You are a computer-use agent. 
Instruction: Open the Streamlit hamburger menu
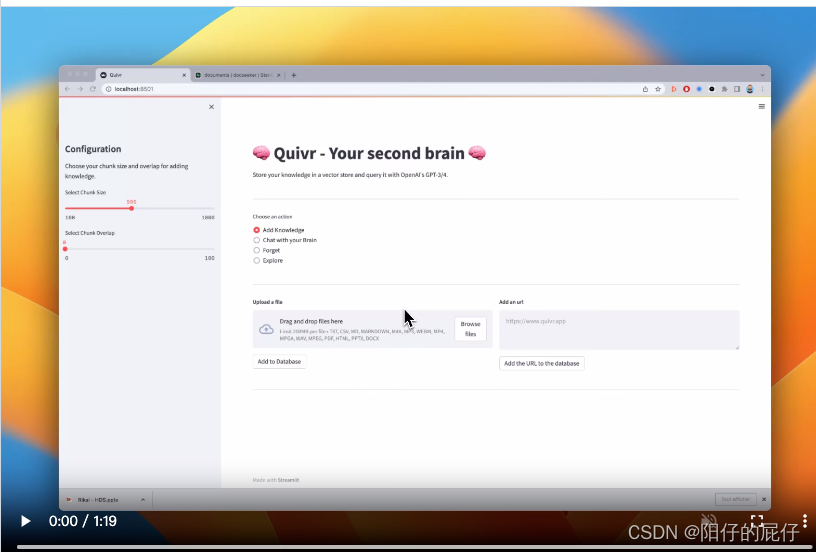(x=761, y=107)
